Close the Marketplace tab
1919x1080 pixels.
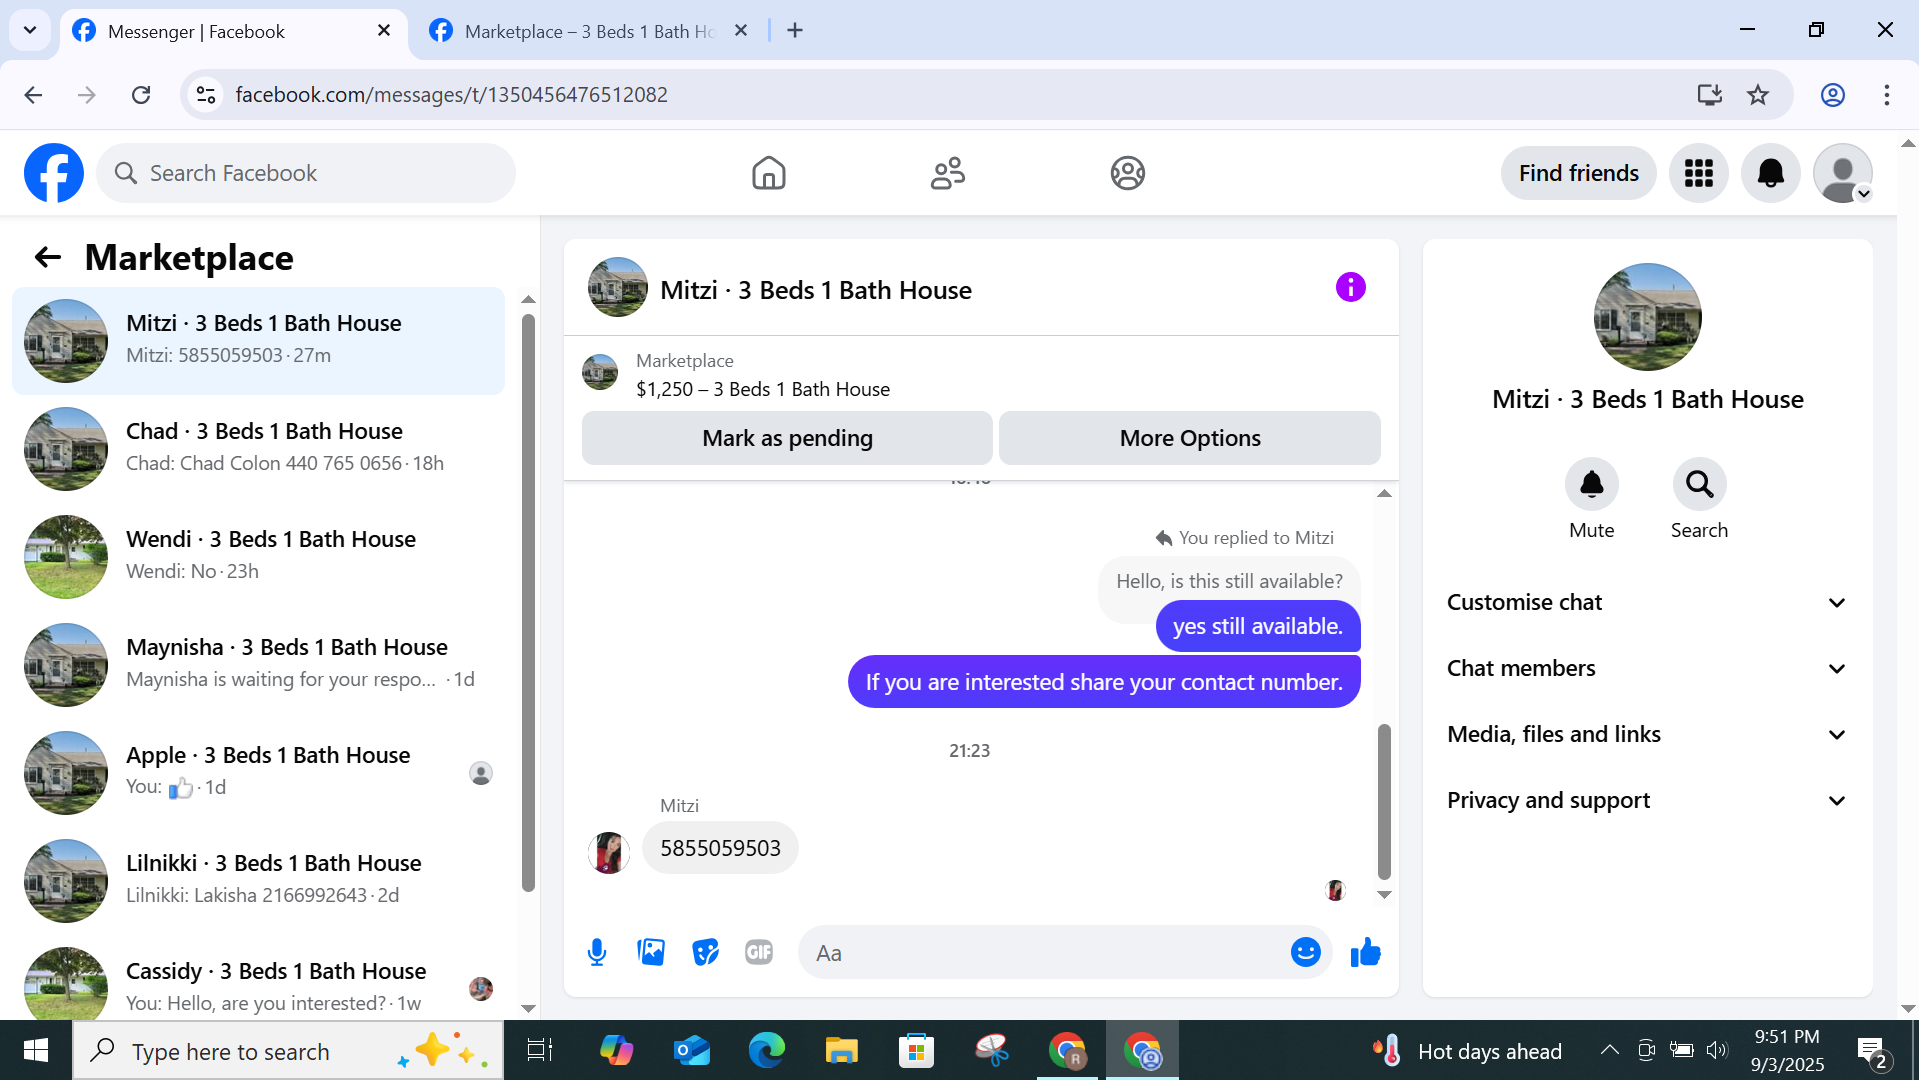[741, 31]
